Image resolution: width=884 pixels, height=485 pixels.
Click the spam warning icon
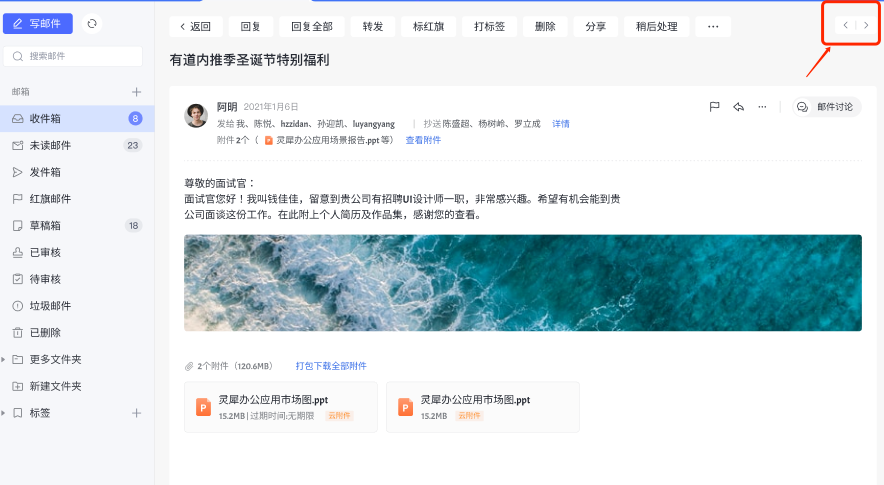18,306
